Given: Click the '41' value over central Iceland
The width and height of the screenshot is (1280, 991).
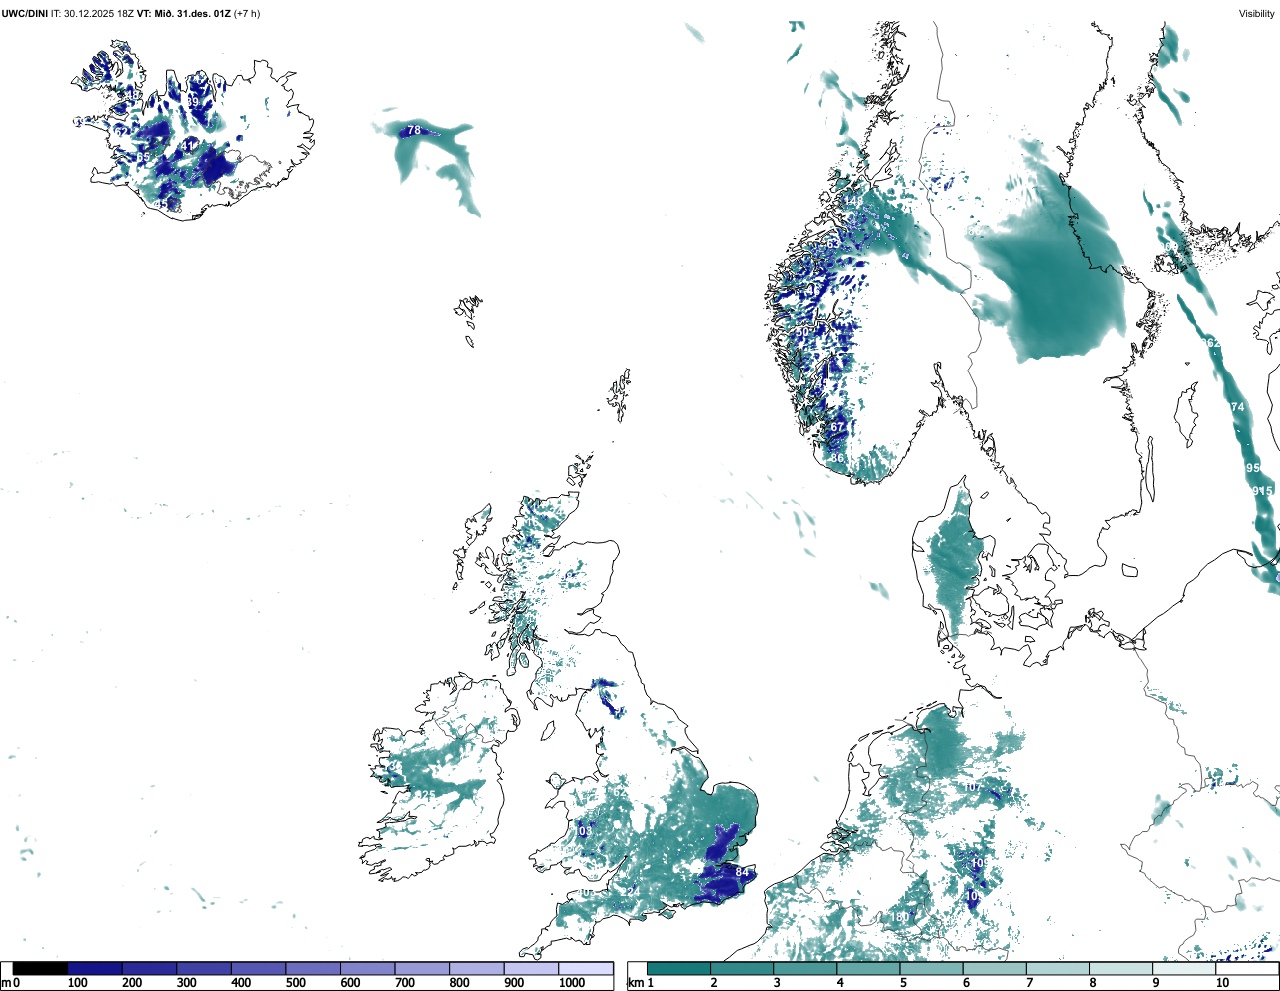Looking at the screenshot, I should click(x=188, y=146).
